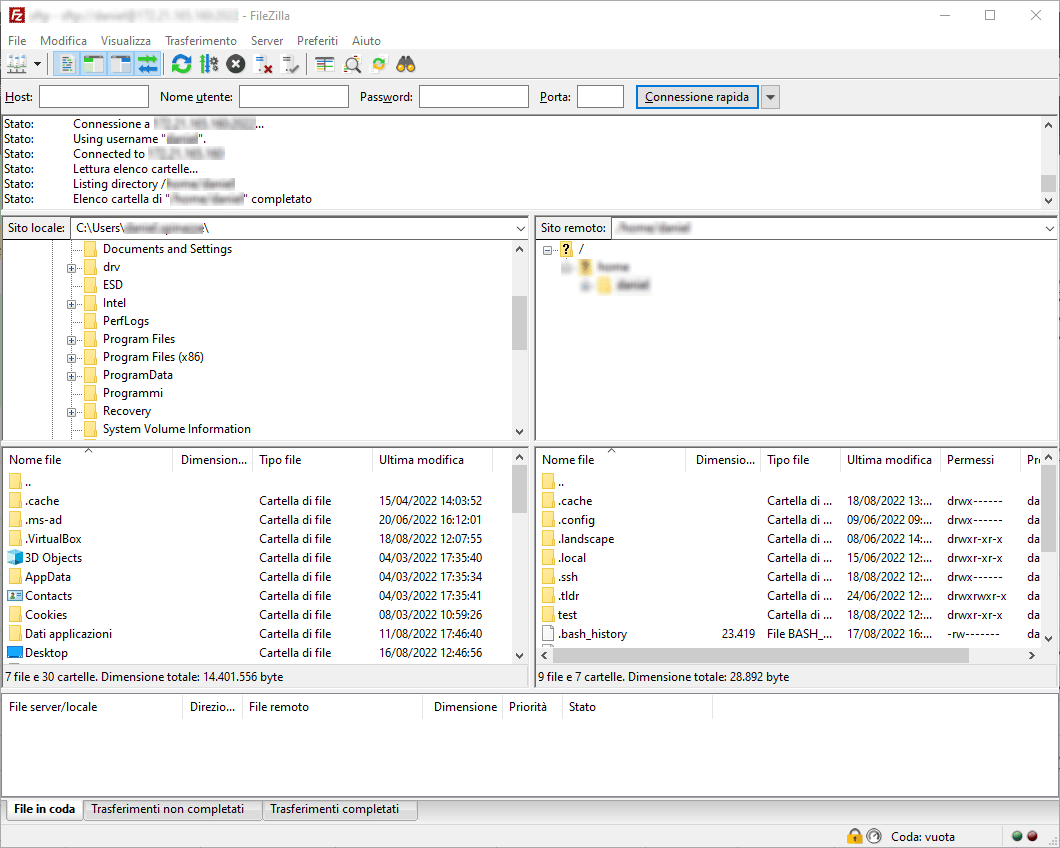Open the Aiuto menu

[x=366, y=41]
